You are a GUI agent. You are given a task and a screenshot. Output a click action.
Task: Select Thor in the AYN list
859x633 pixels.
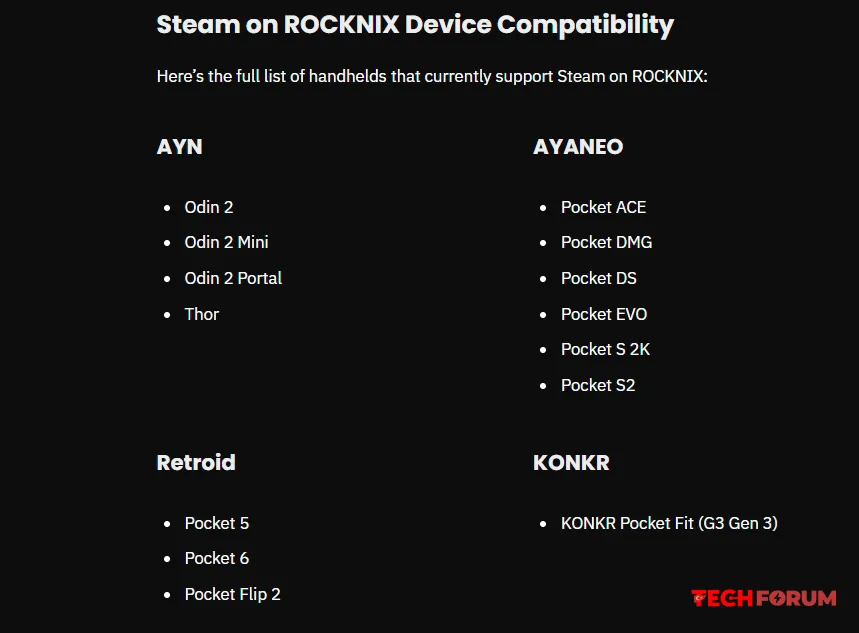point(202,314)
